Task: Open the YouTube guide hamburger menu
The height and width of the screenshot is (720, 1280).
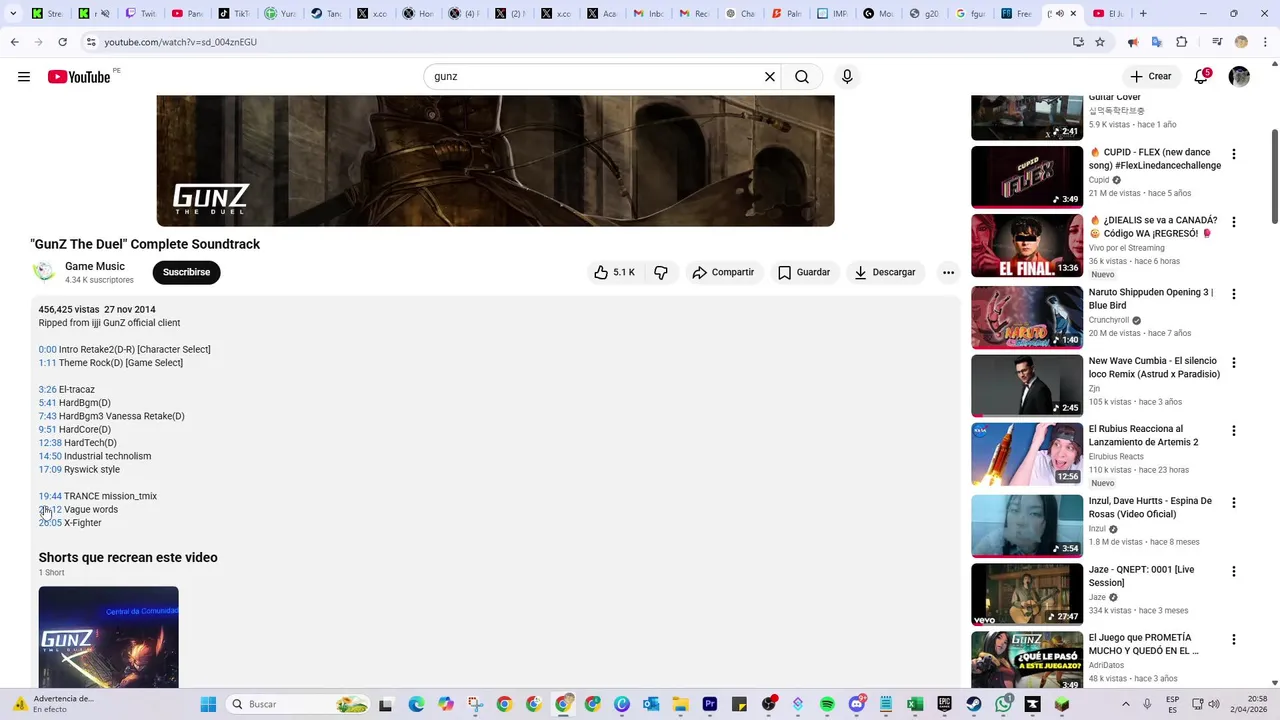Action: [24, 77]
